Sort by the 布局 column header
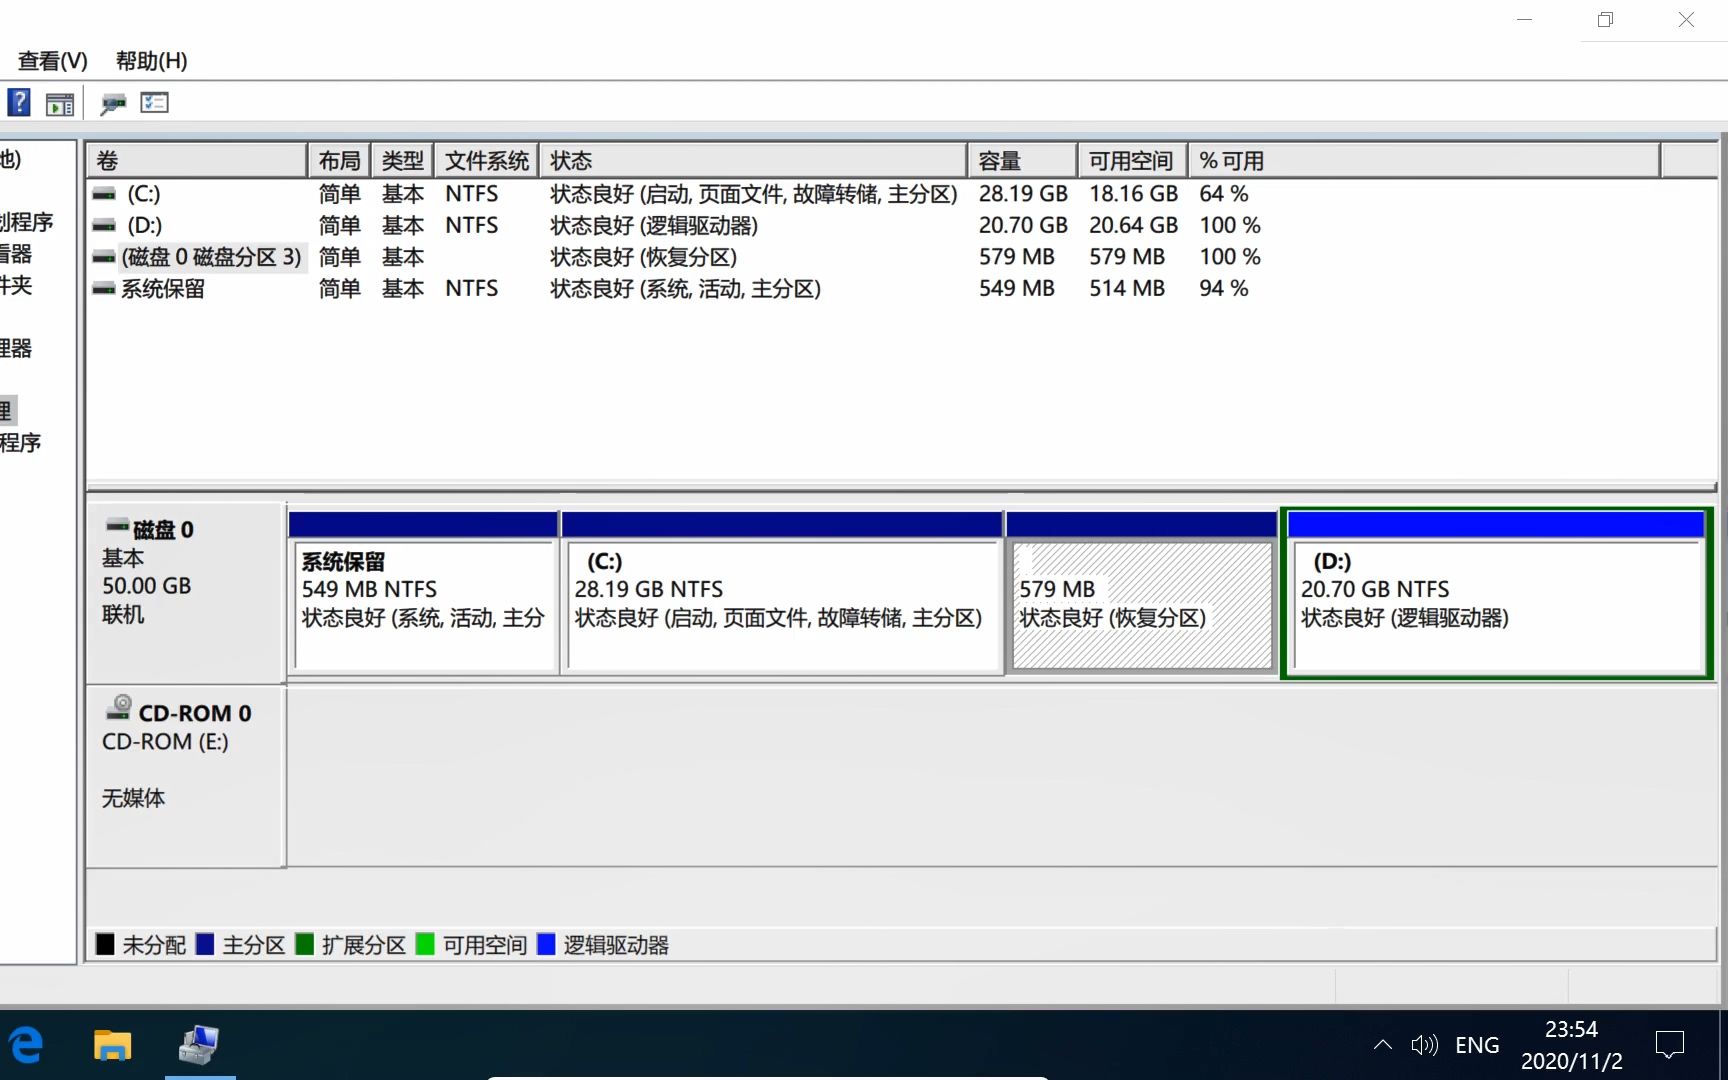This screenshot has height=1080, width=1728. (339, 161)
